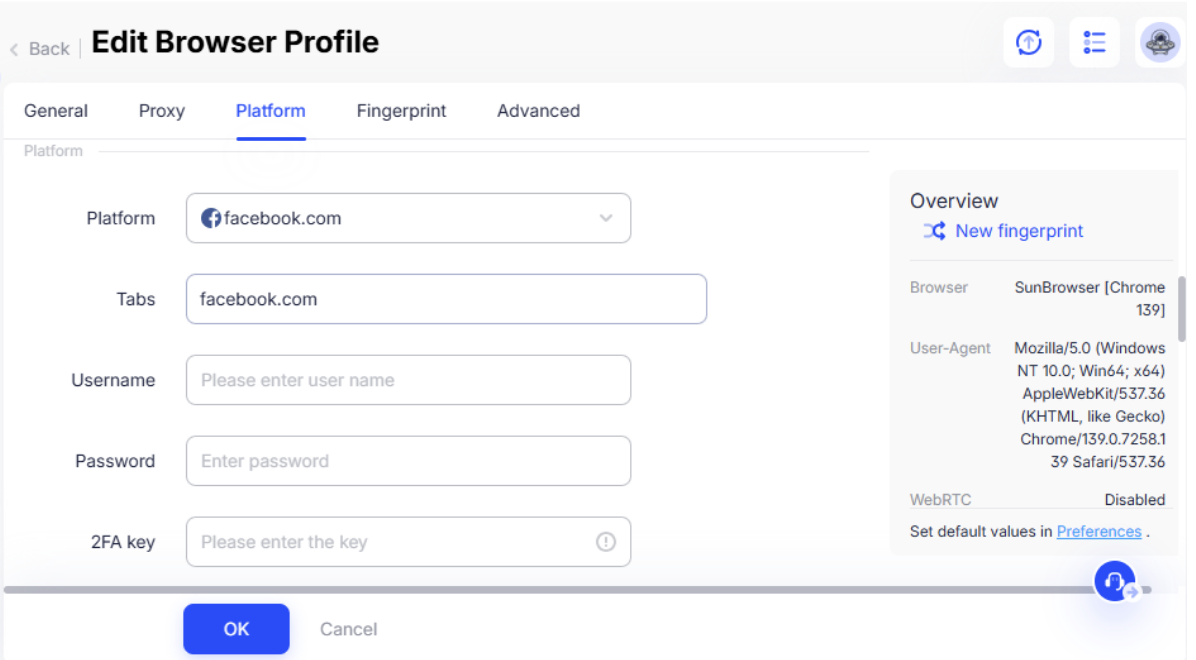Click the shuffle icon beside New fingerprint
Viewport: 1196px width, 660px height.
(x=932, y=231)
